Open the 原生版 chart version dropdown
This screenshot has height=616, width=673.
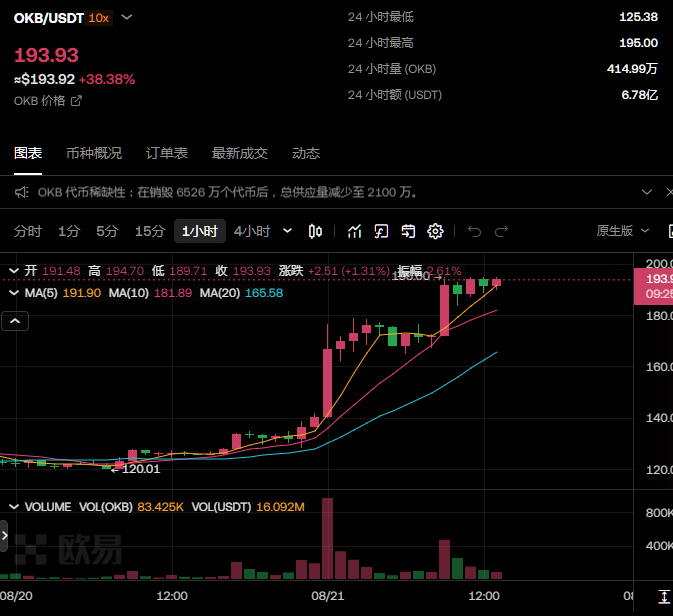point(622,231)
